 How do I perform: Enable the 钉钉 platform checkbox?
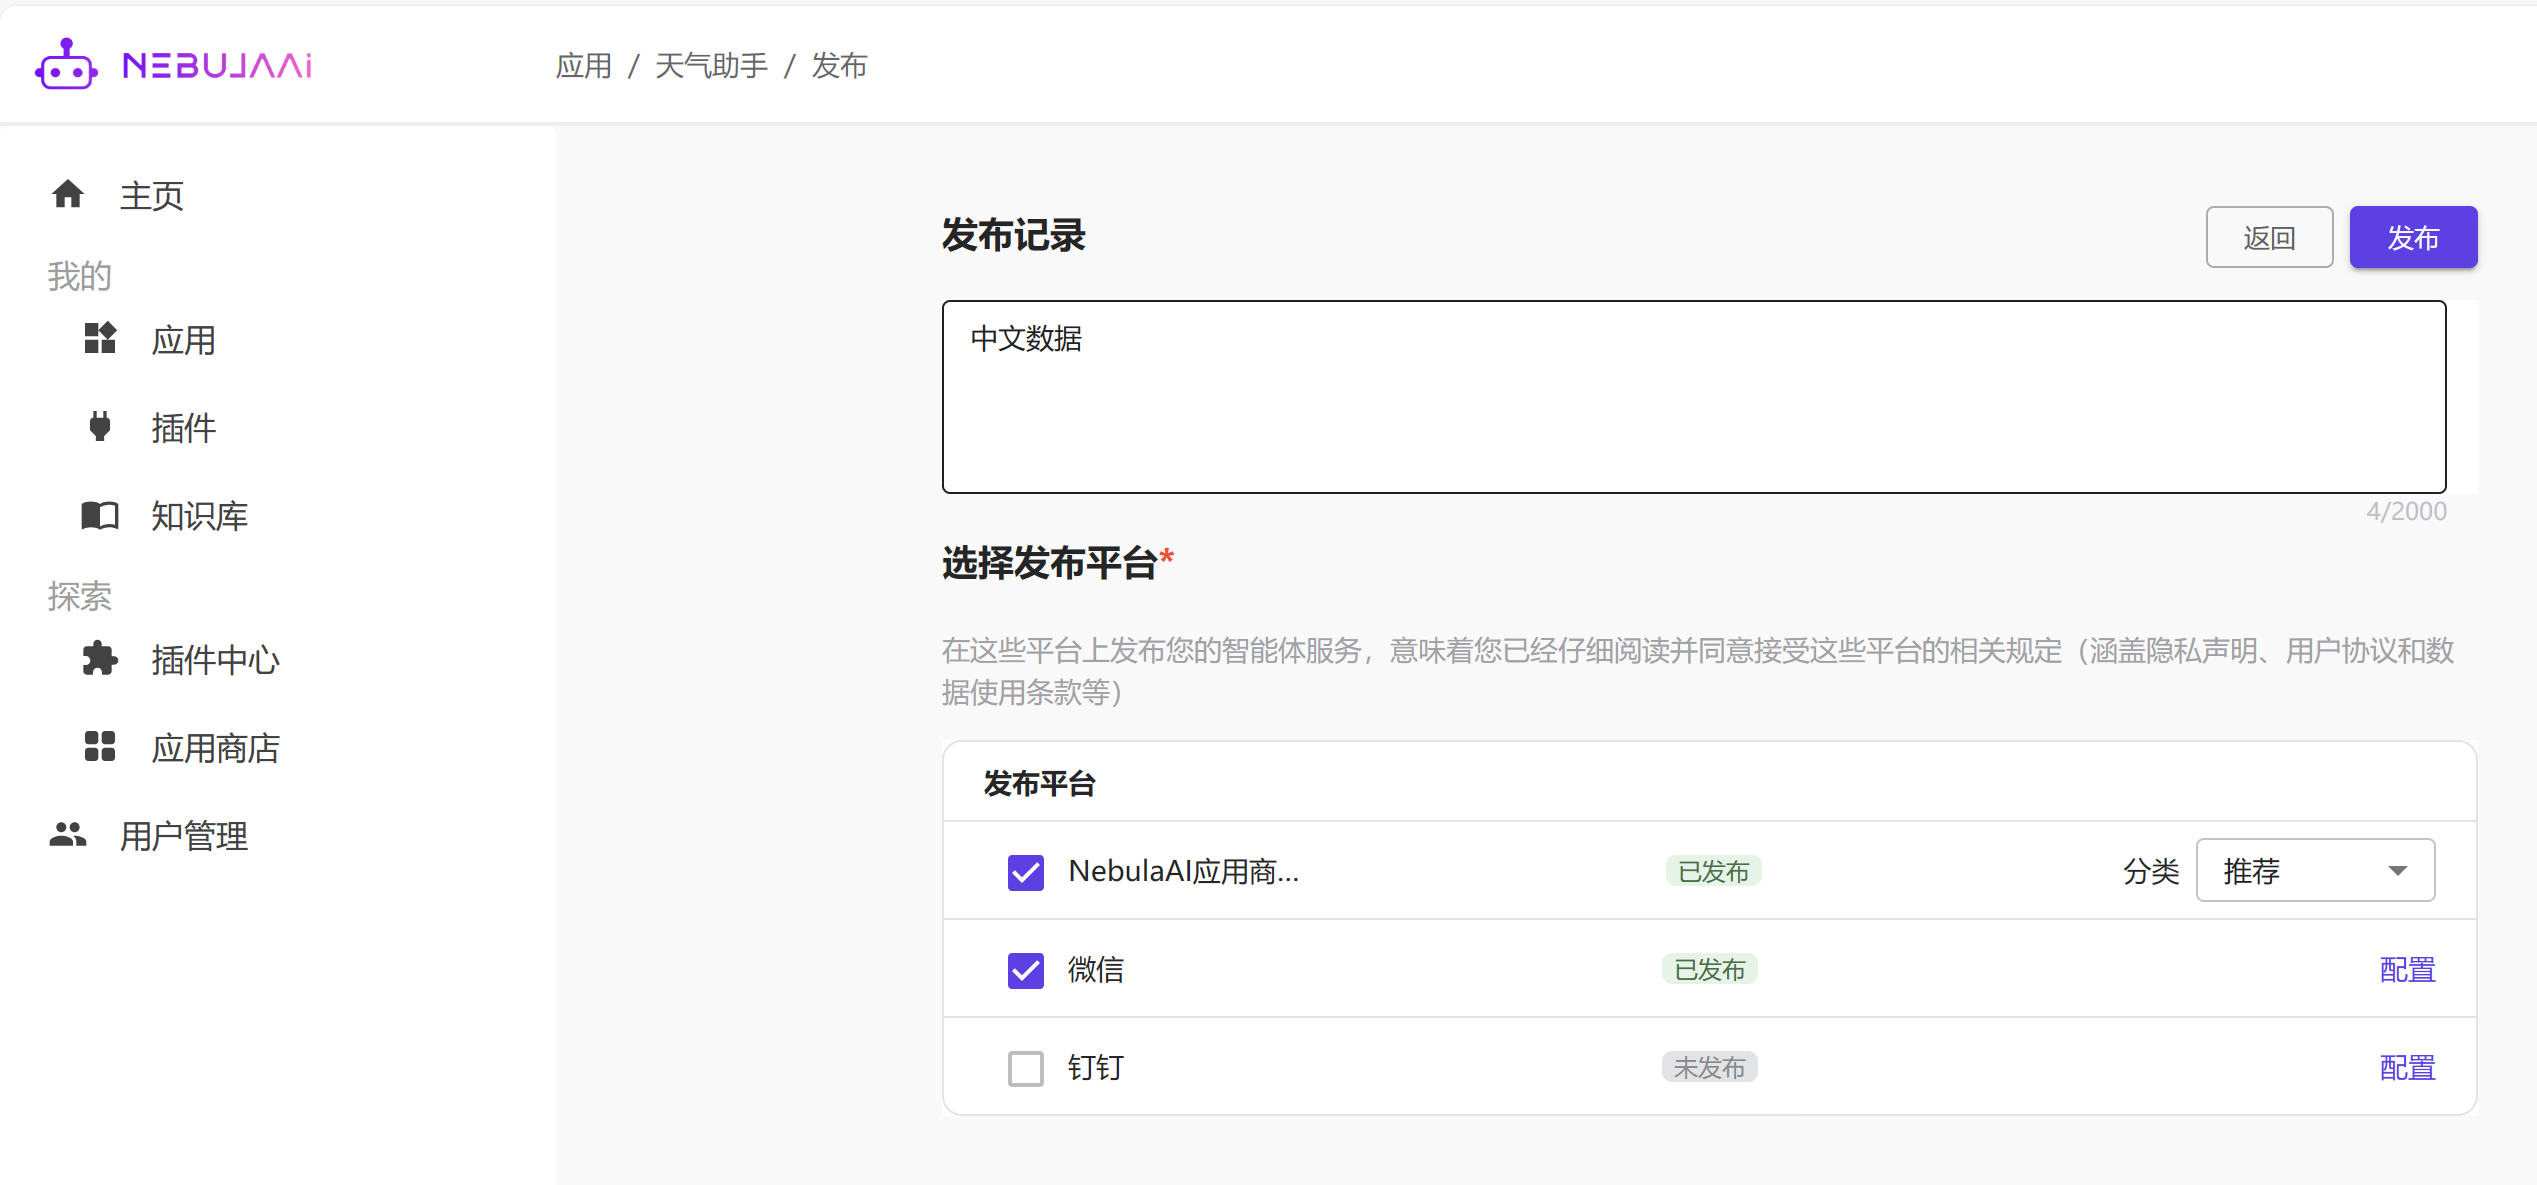click(x=1025, y=1068)
